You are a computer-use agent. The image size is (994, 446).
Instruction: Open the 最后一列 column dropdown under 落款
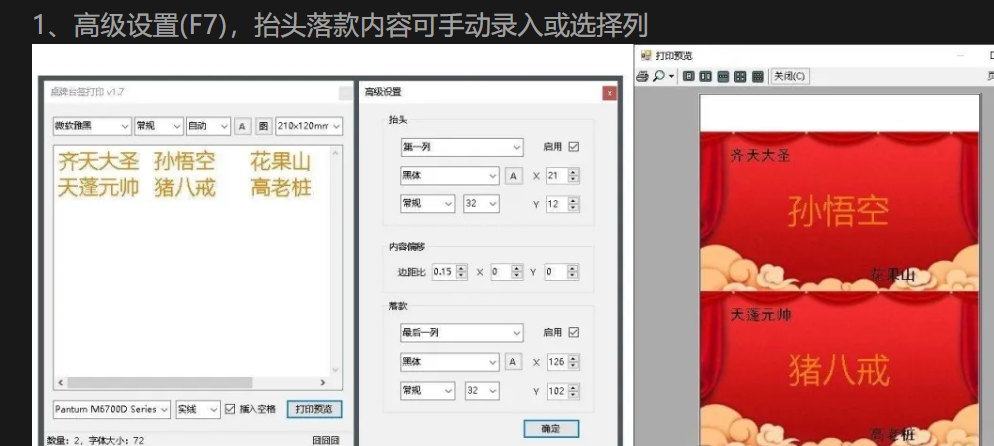tap(462, 333)
